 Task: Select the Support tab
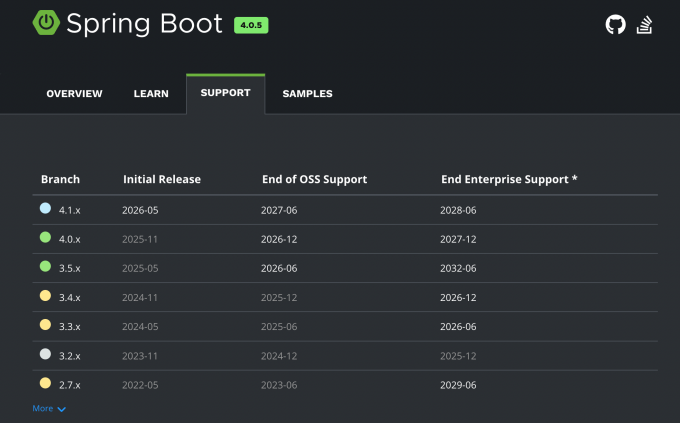(x=226, y=93)
